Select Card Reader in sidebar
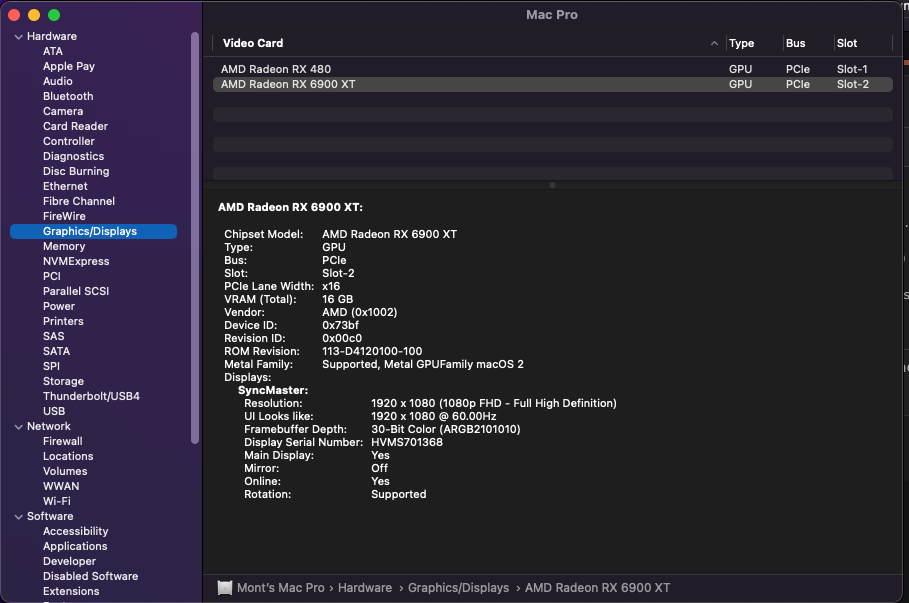The height and width of the screenshot is (603, 909). pyautogui.click(x=75, y=126)
